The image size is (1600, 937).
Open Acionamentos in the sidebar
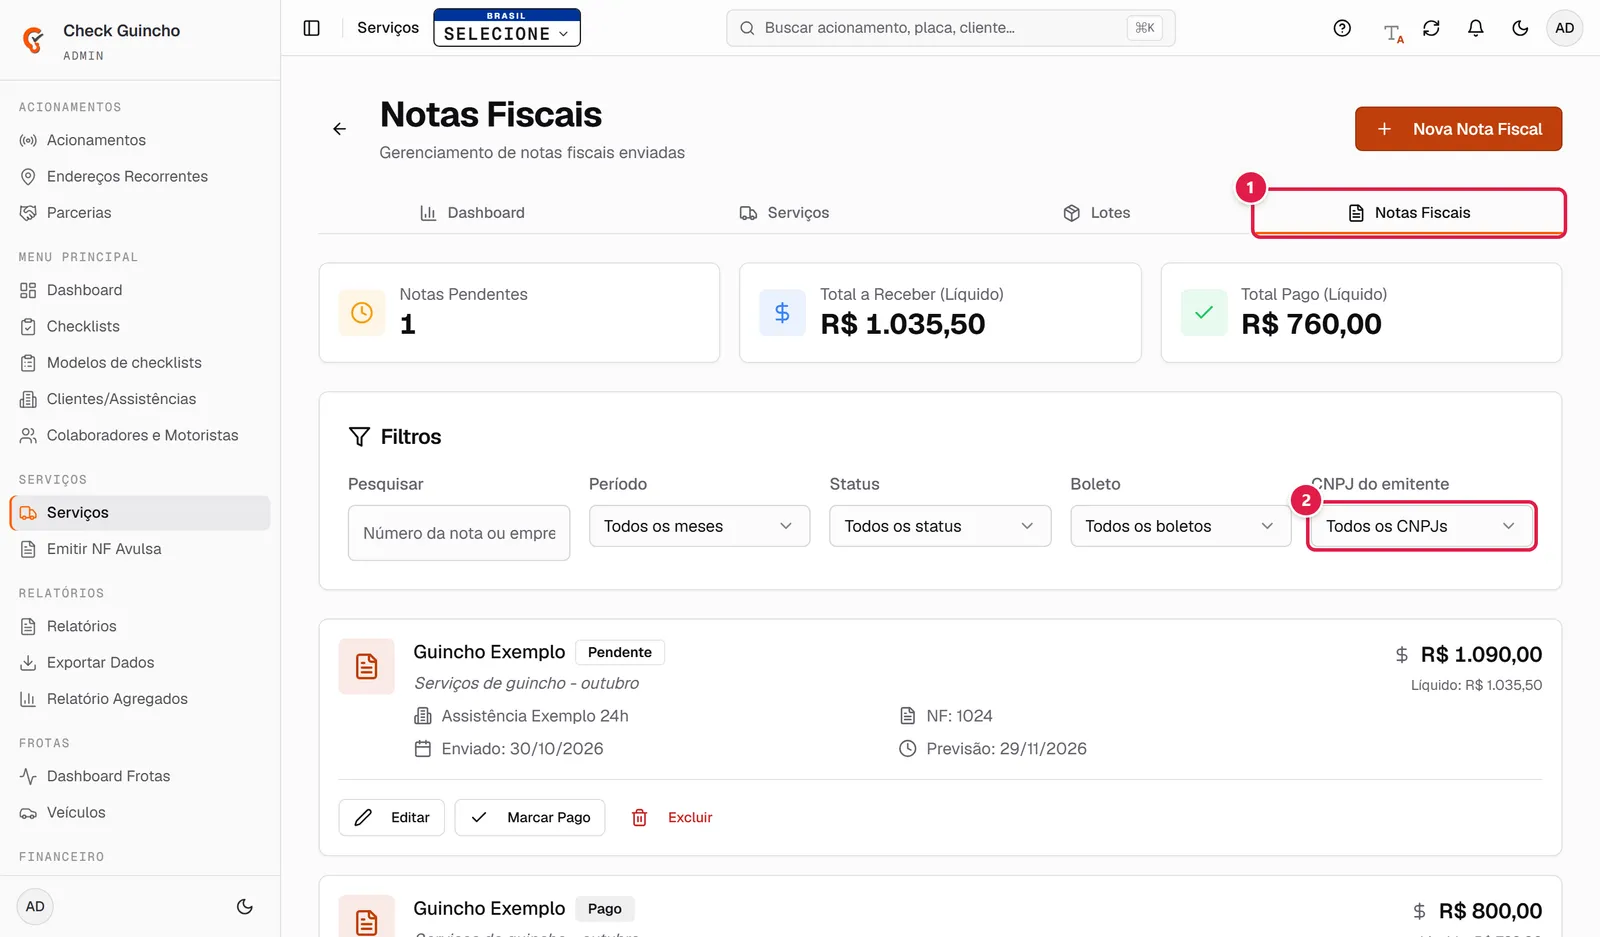(x=140, y=140)
